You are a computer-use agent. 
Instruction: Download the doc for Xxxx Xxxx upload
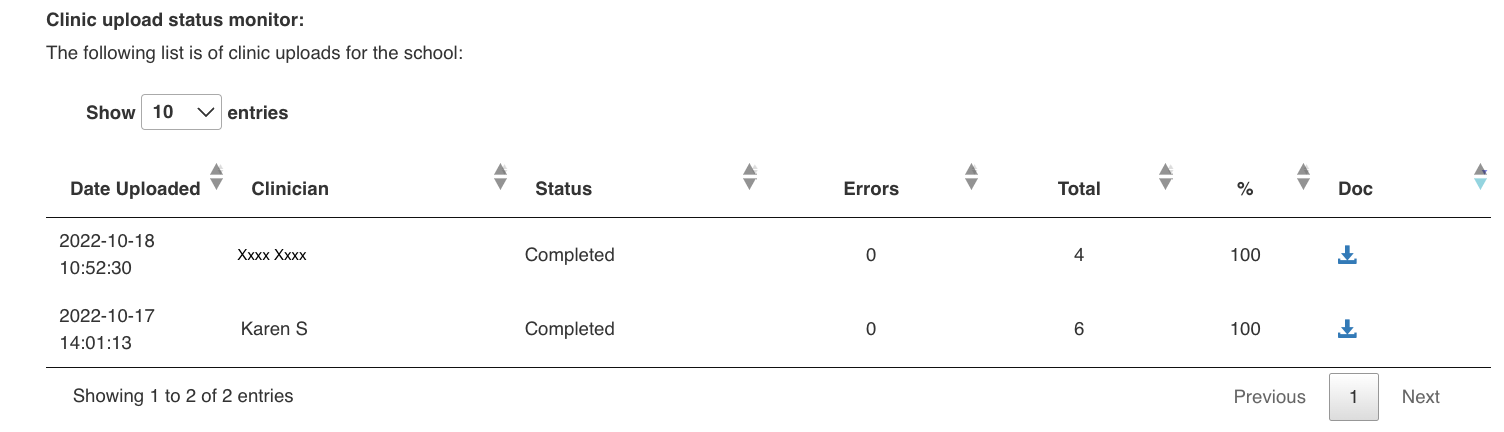pyautogui.click(x=1347, y=255)
